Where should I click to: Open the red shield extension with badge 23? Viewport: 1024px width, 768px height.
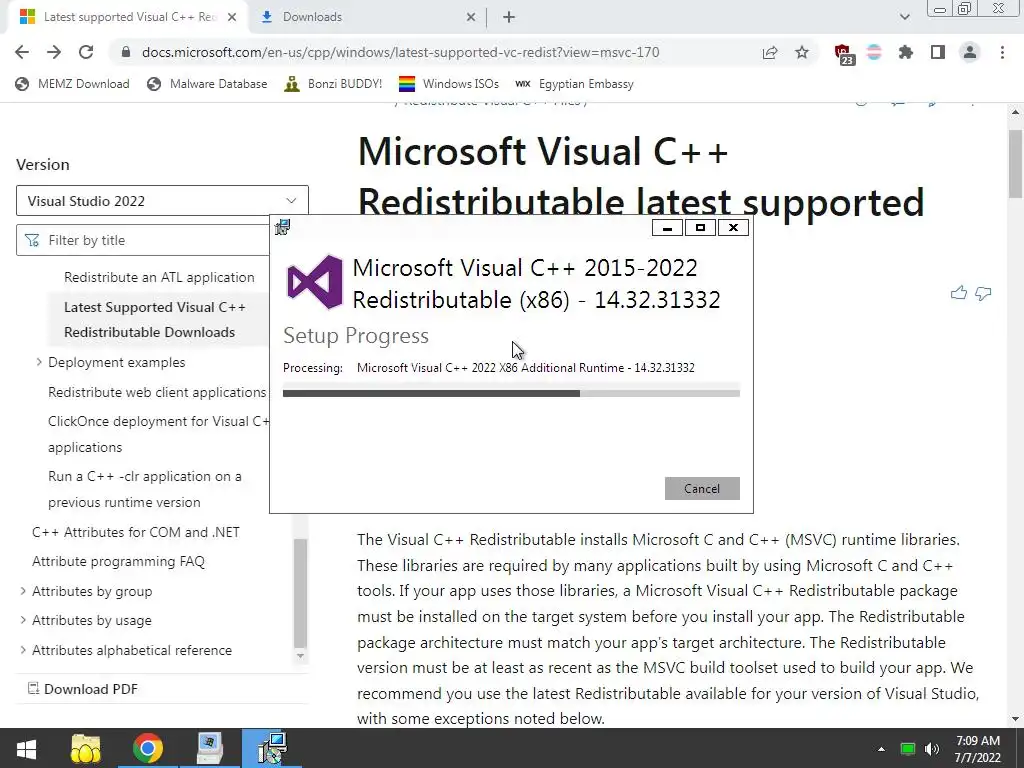pos(843,54)
